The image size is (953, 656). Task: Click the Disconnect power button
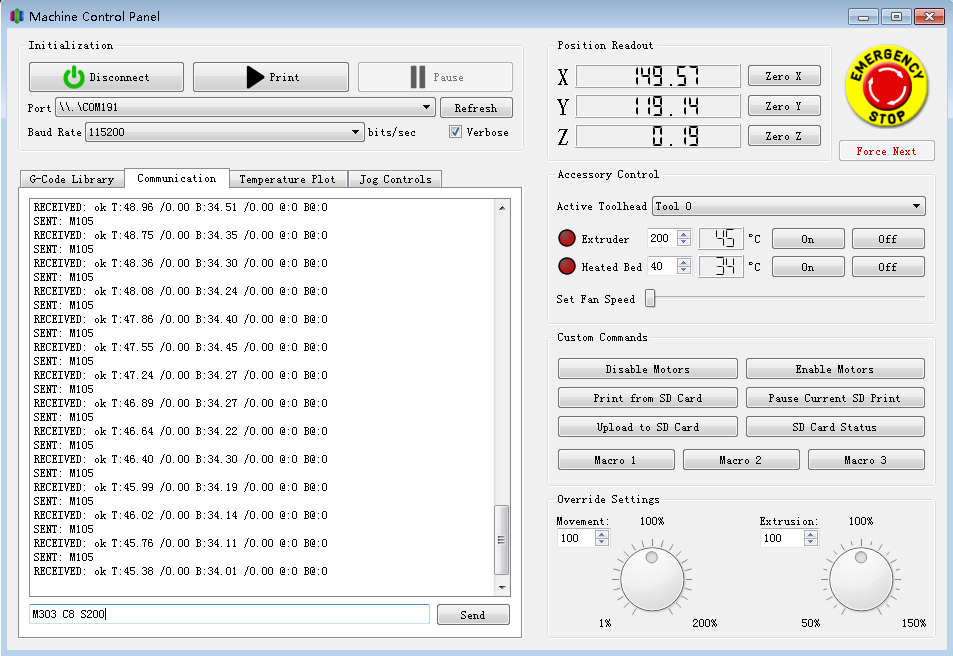pos(106,77)
